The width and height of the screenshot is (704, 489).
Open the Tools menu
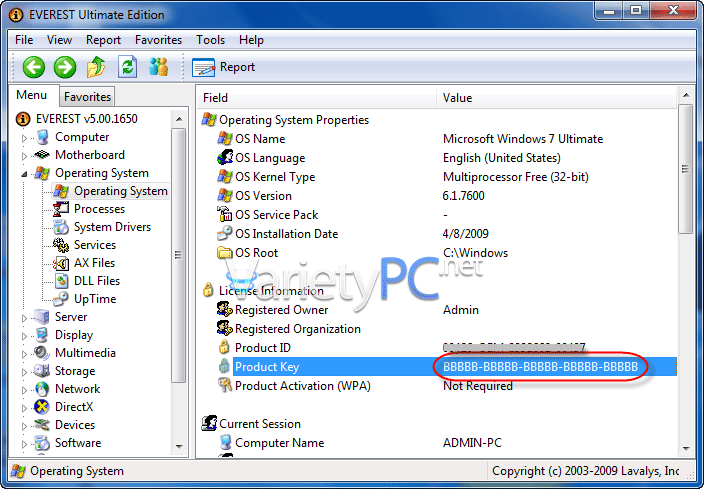[210, 40]
